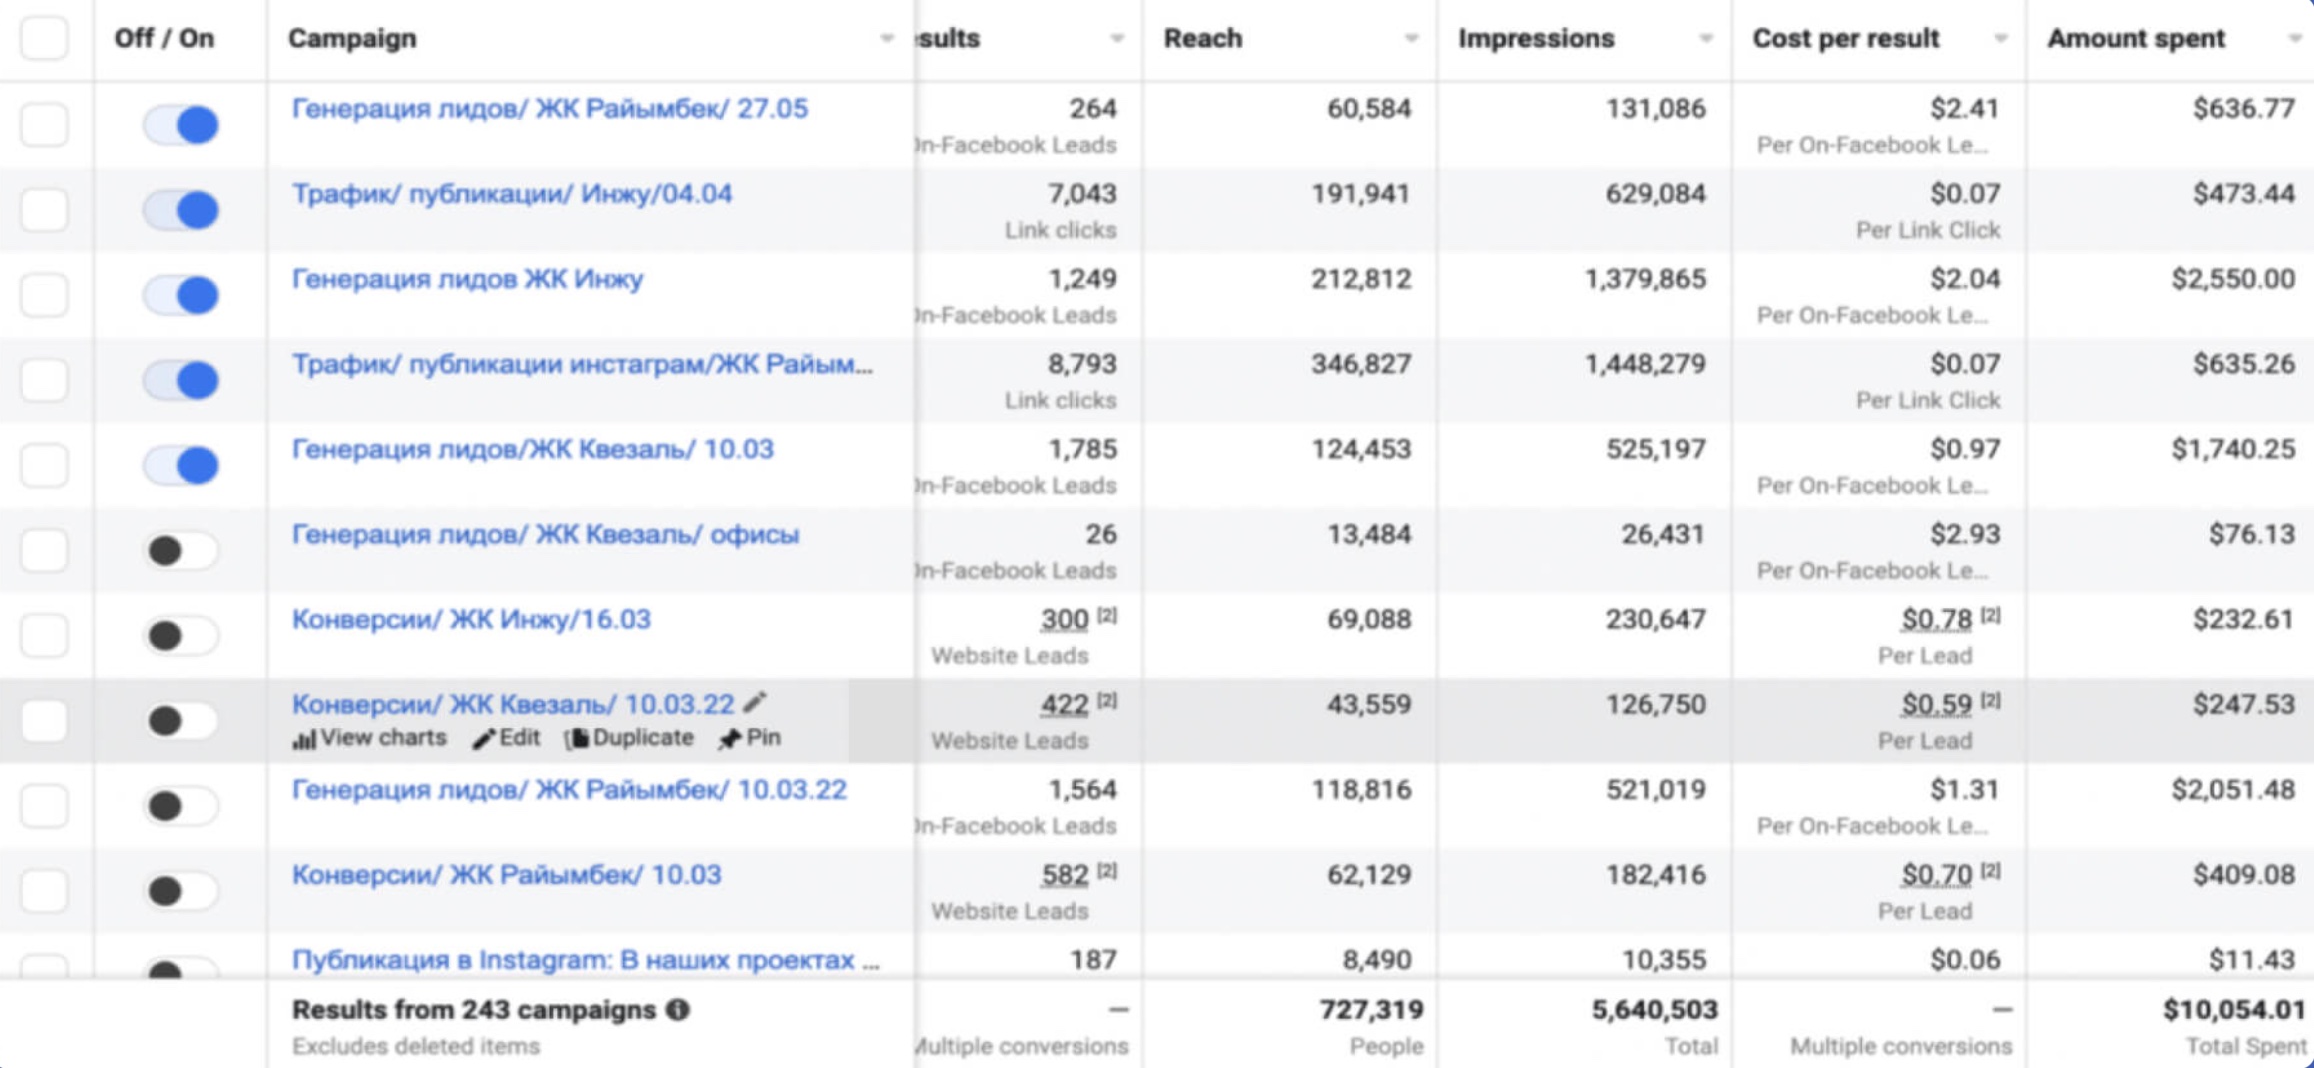Check the box for Конверсии/ ЖК Инжу/16.03
The height and width of the screenshot is (1068, 2314).
click(44, 635)
